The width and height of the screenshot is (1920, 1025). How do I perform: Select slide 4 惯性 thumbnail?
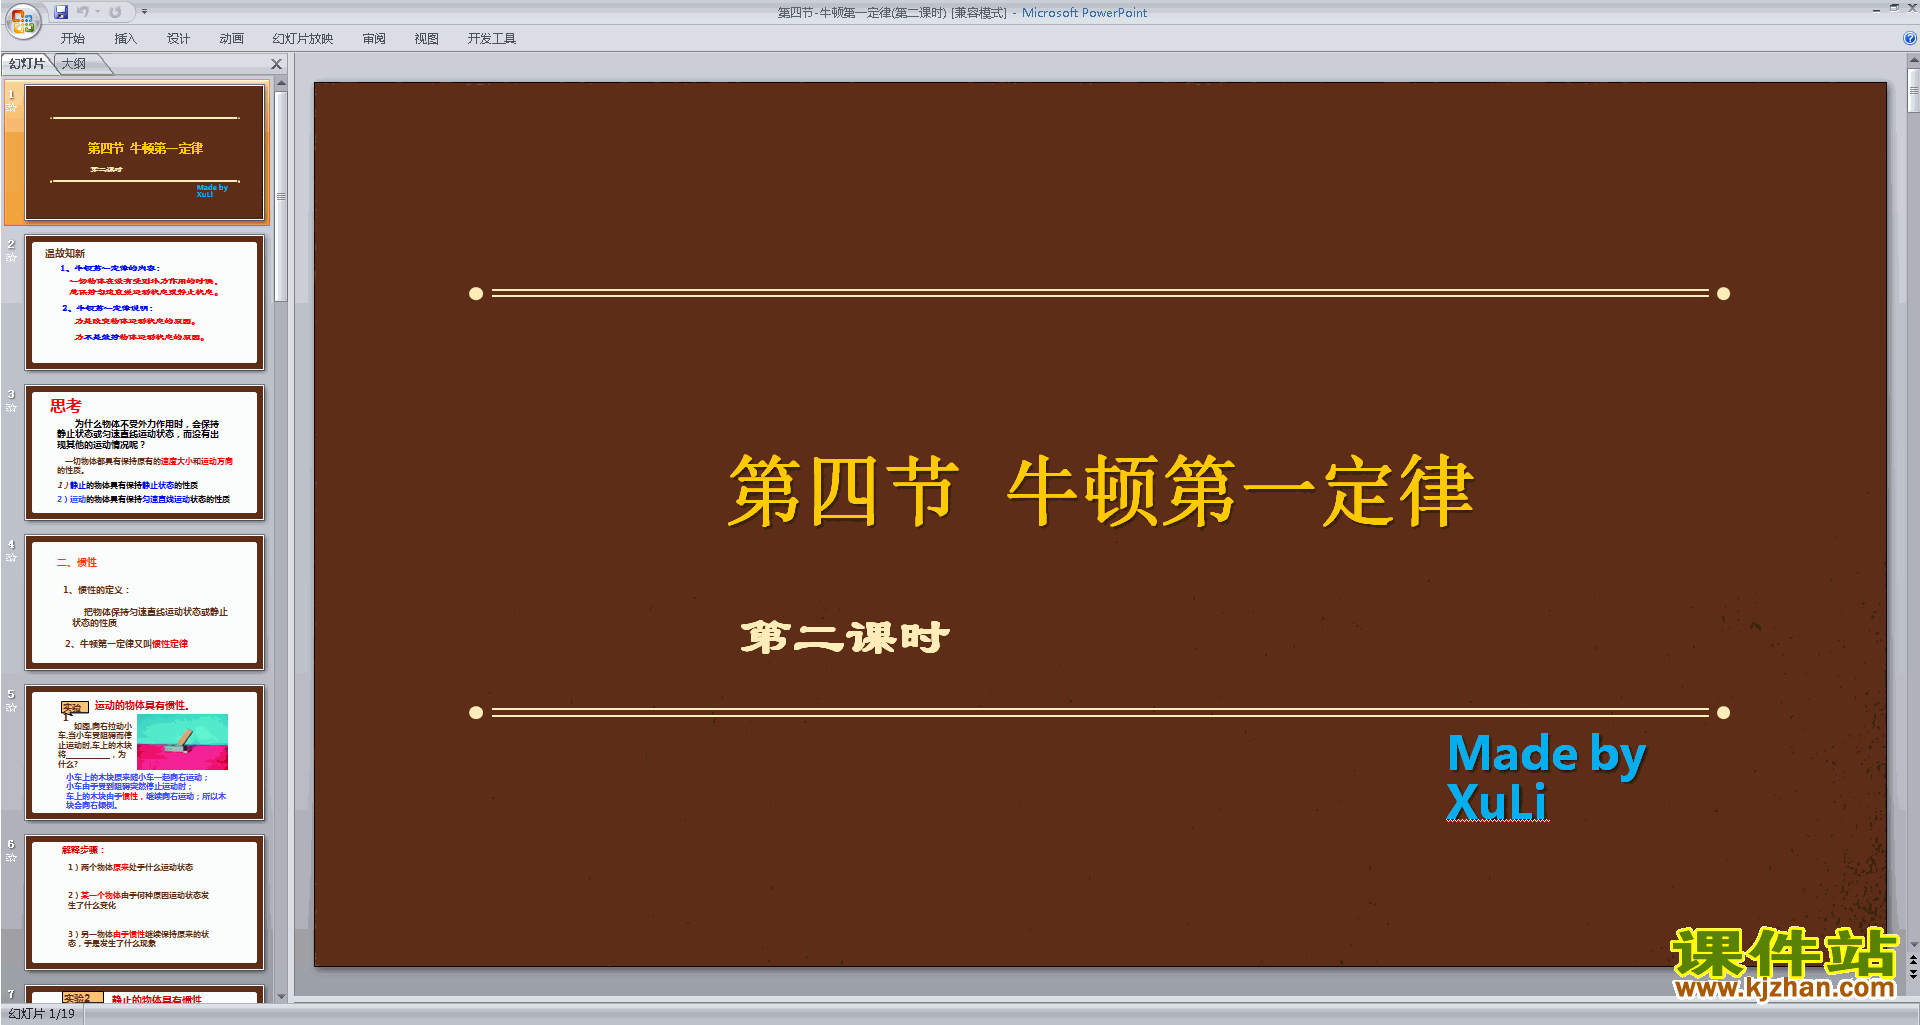tap(145, 603)
